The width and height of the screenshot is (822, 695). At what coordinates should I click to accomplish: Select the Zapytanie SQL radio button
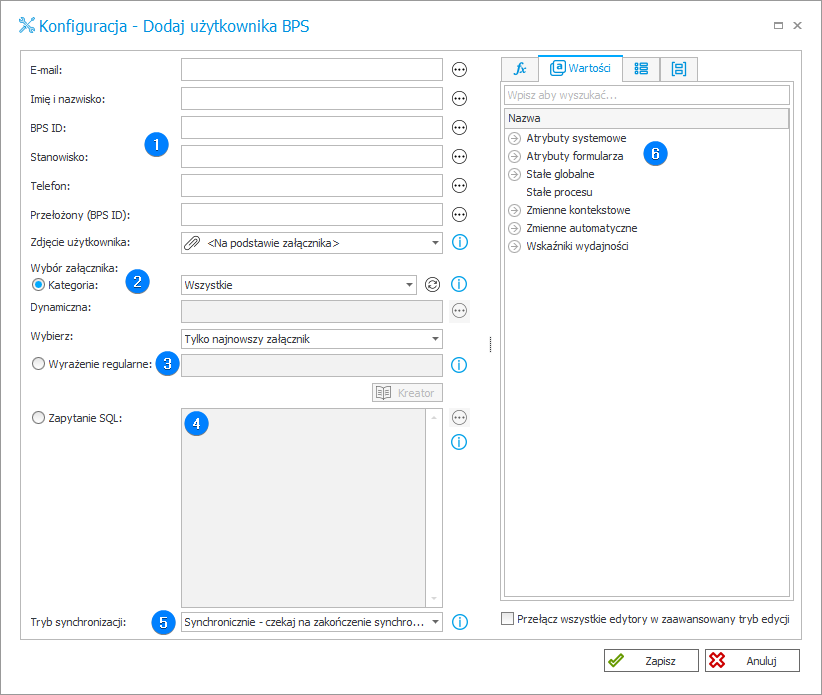[38, 418]
